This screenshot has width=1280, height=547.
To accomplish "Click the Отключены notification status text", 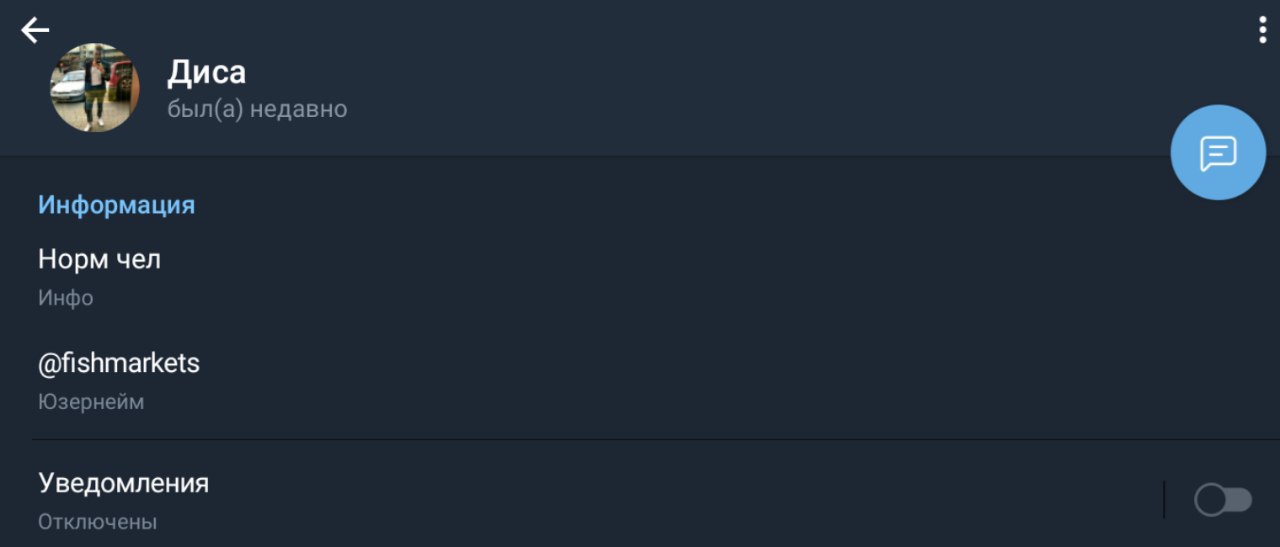I will click(x=97, y=522).
